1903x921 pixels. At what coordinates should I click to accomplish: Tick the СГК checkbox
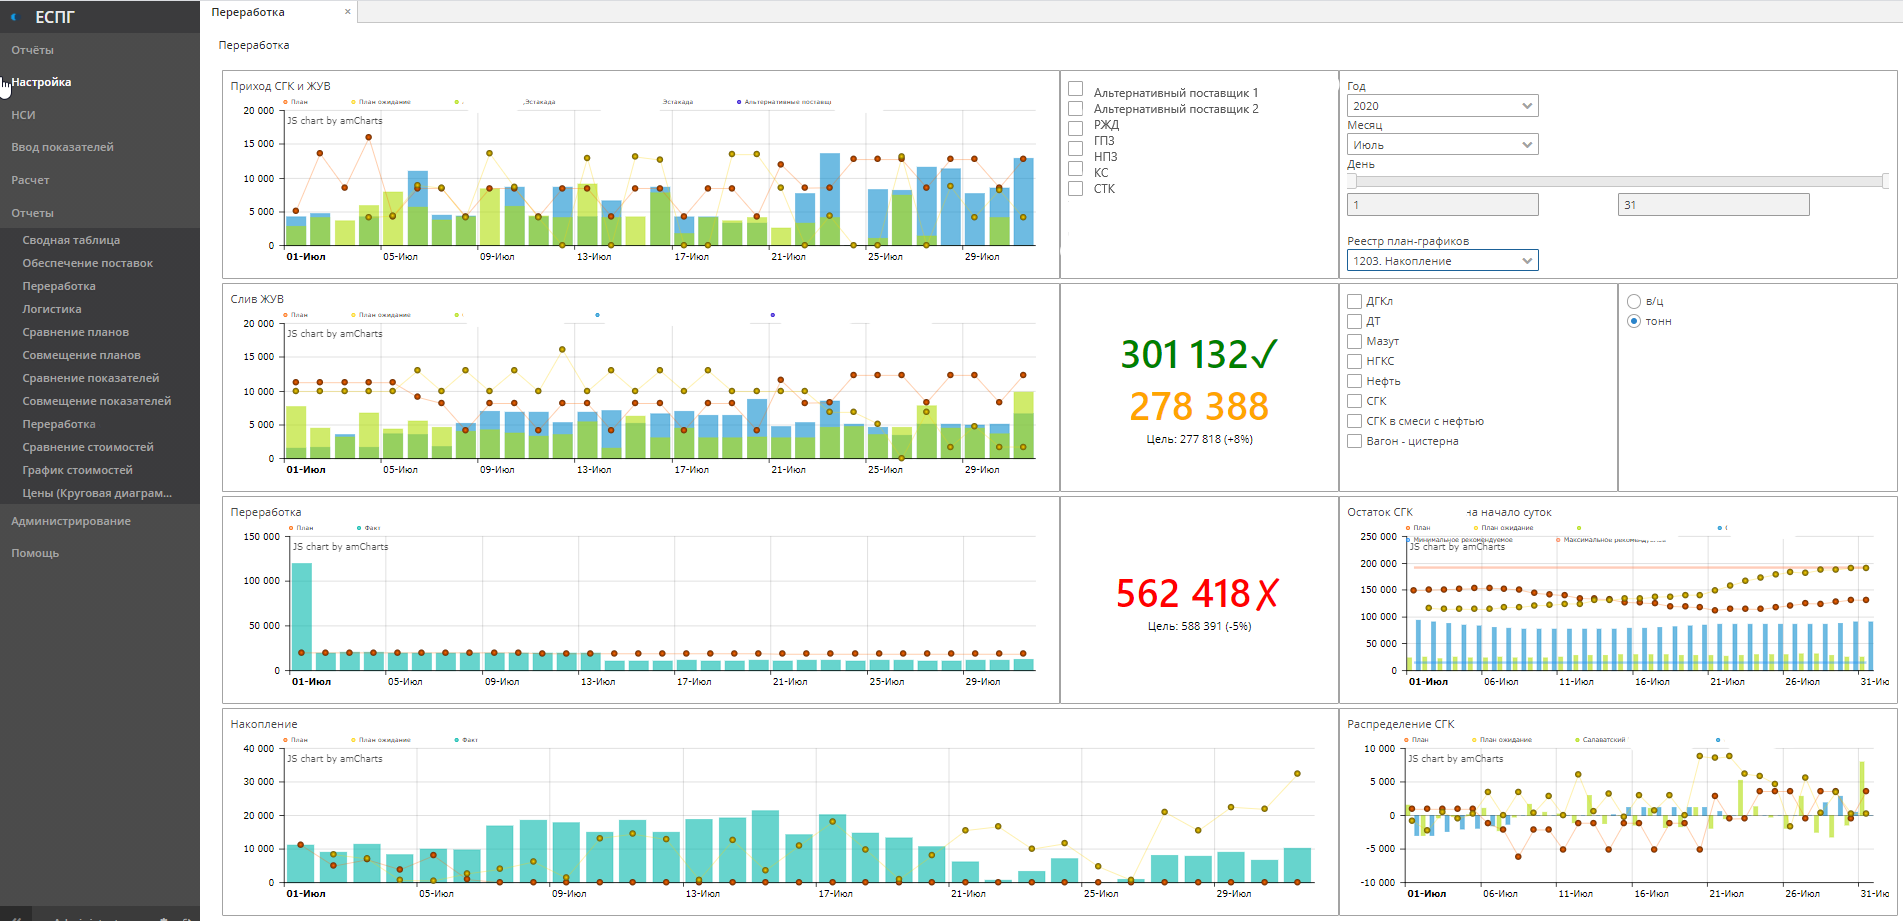pos(1354,401)
